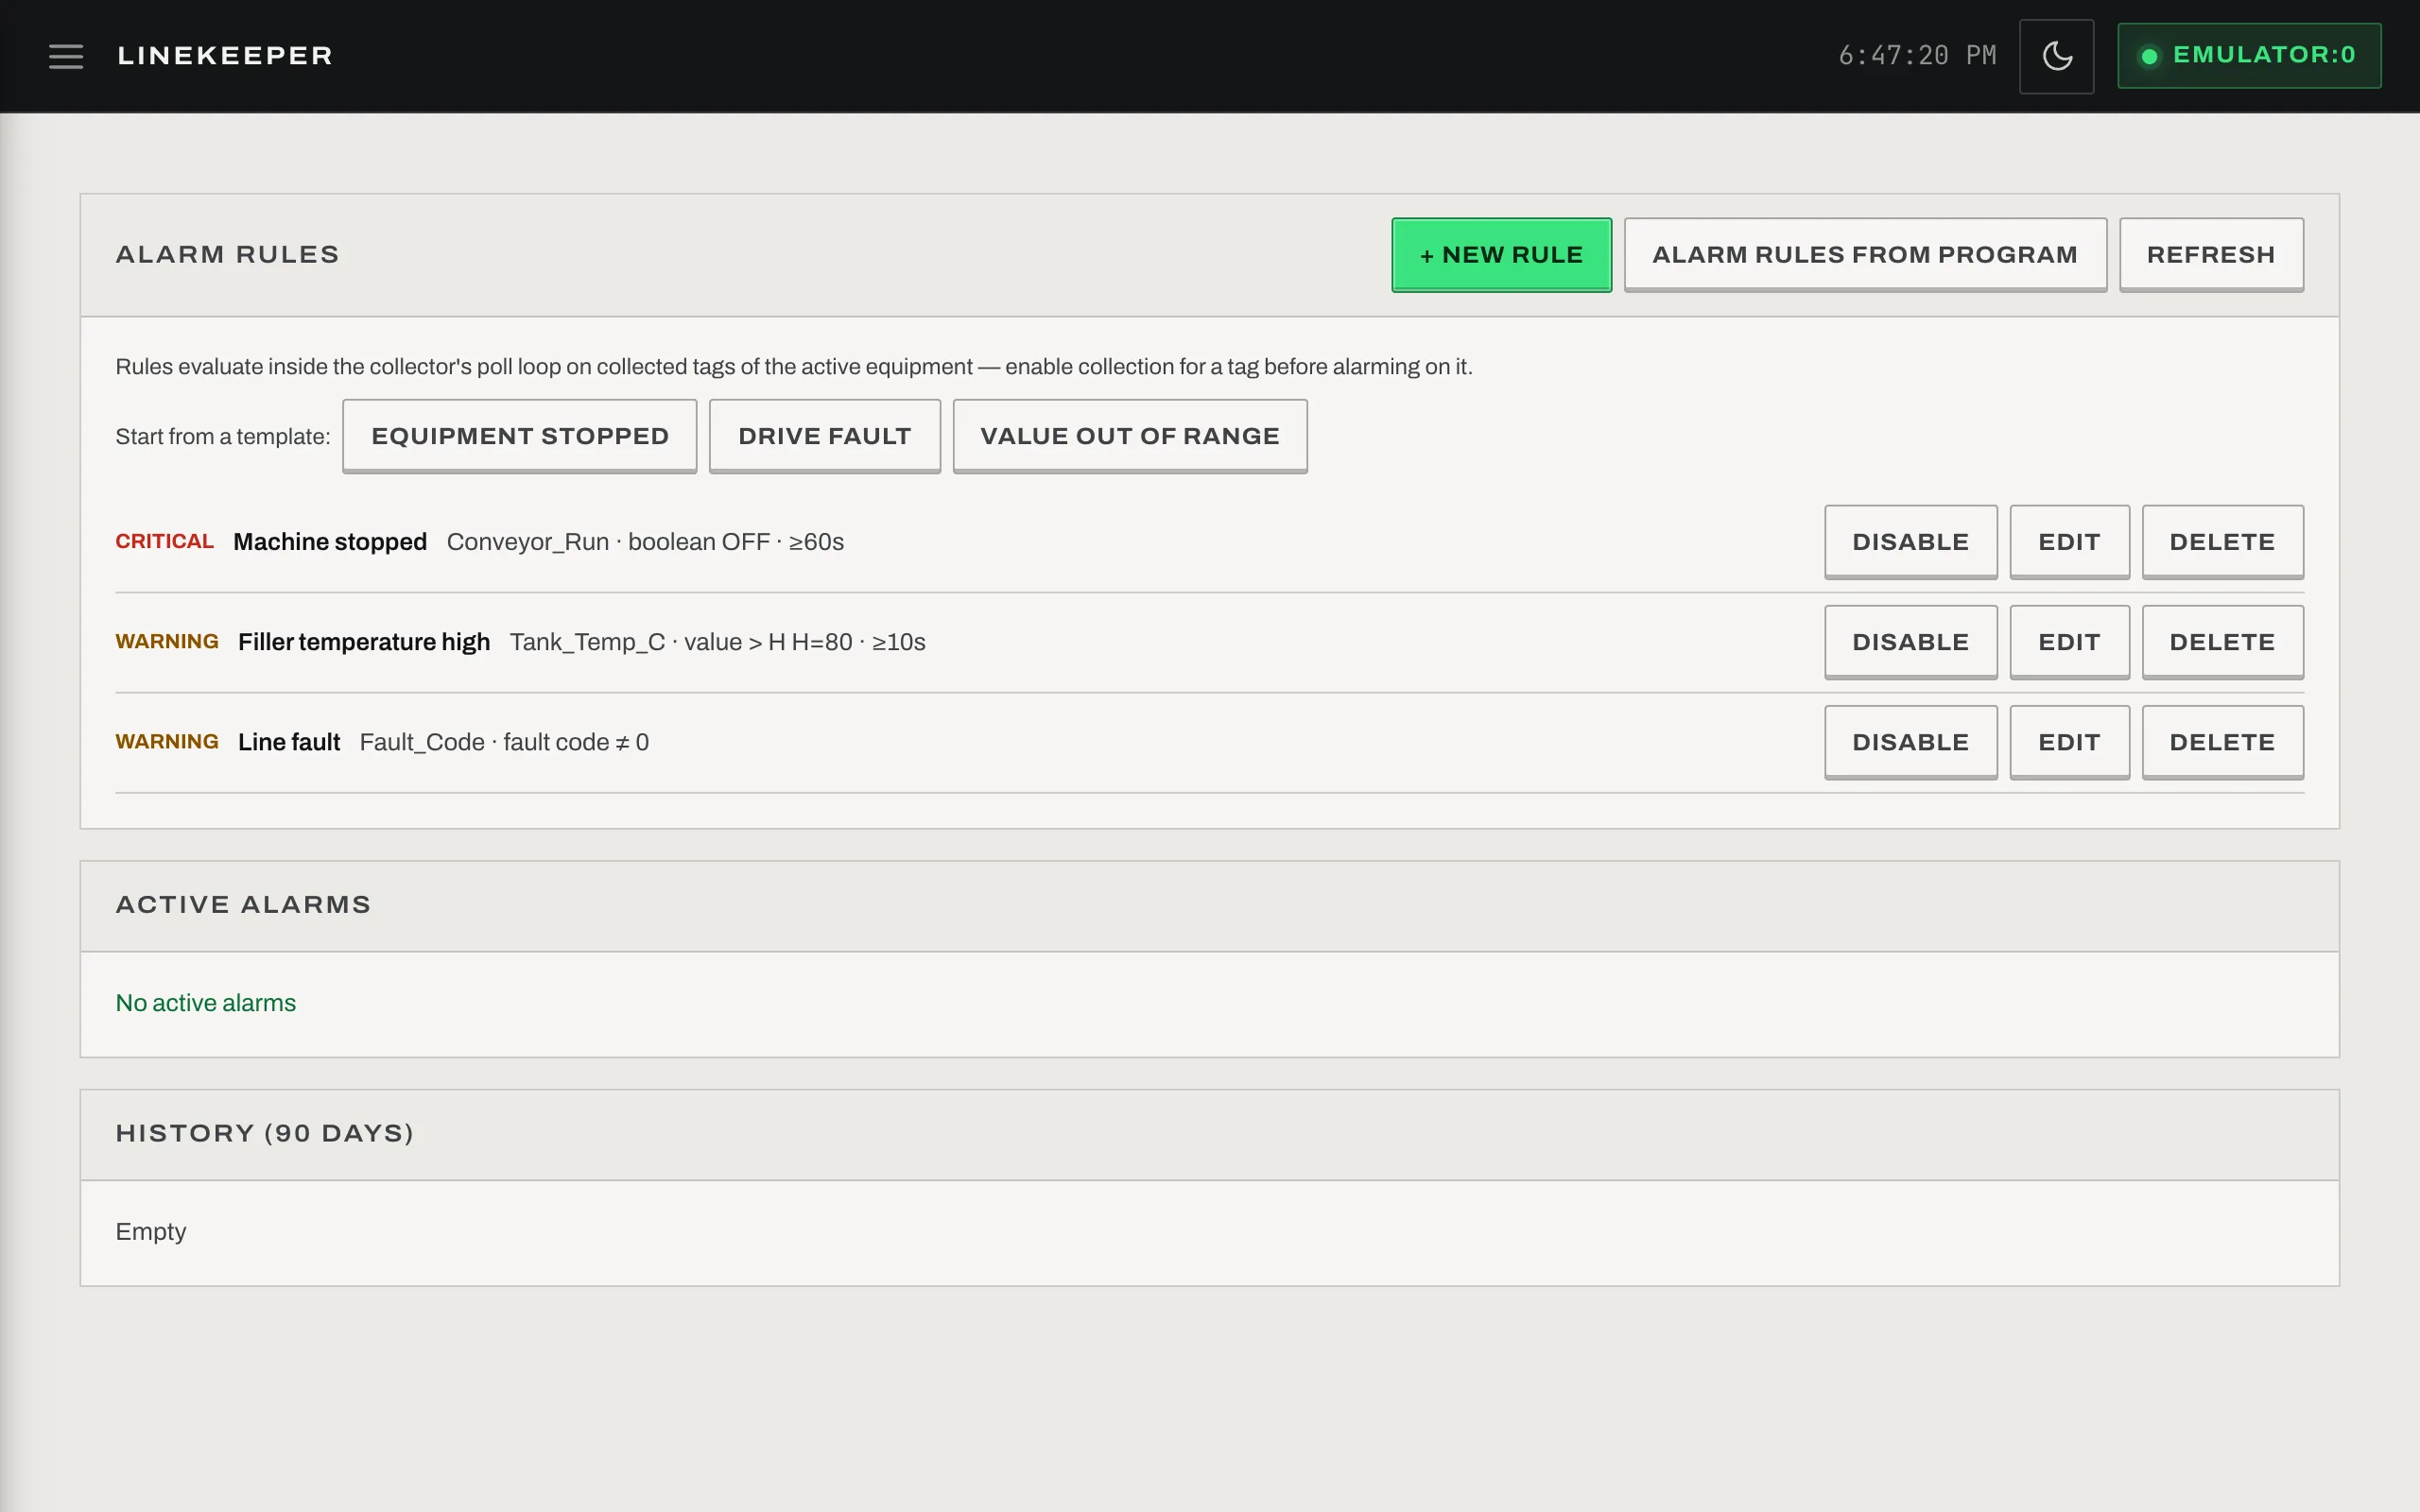Click the No active alarms message

click(x=206, y=1003)
